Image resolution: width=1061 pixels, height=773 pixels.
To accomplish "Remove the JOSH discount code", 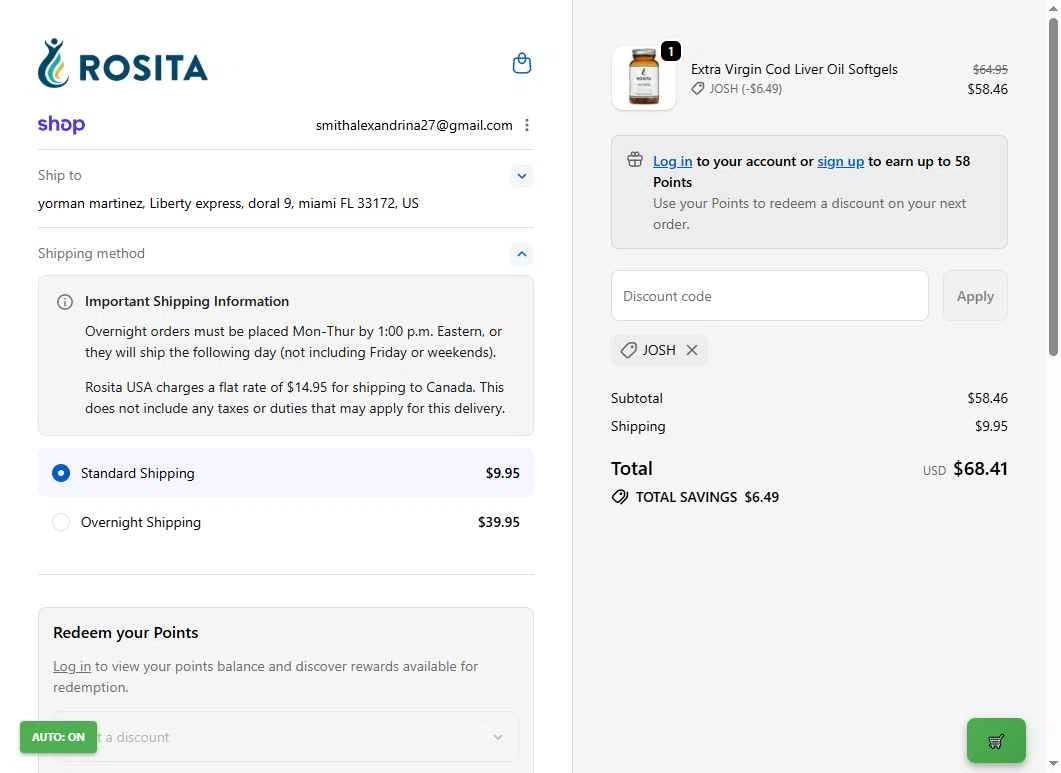I will pyautogui.click(x=692, y=350).
